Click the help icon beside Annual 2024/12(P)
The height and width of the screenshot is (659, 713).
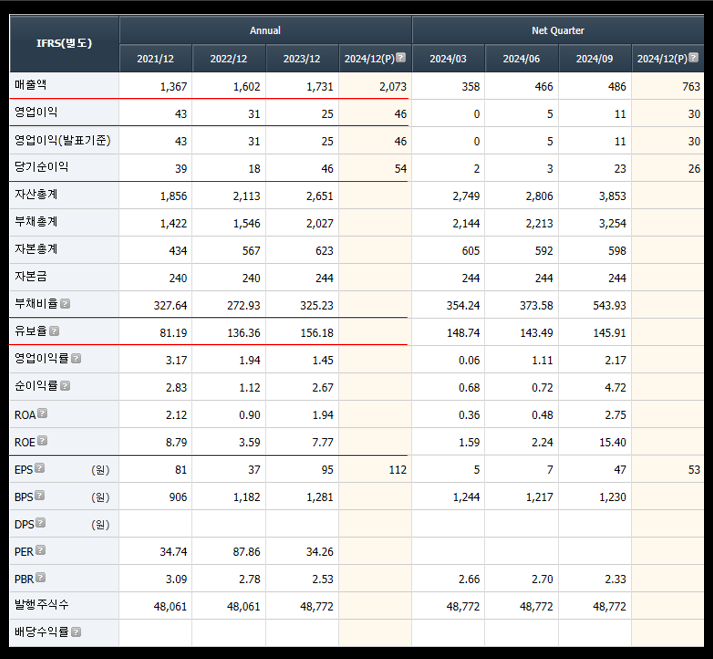(401, 57)
